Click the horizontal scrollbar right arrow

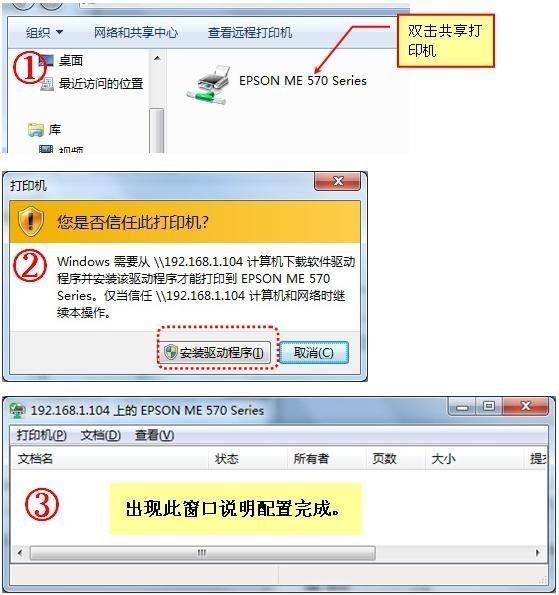(537, 552)
